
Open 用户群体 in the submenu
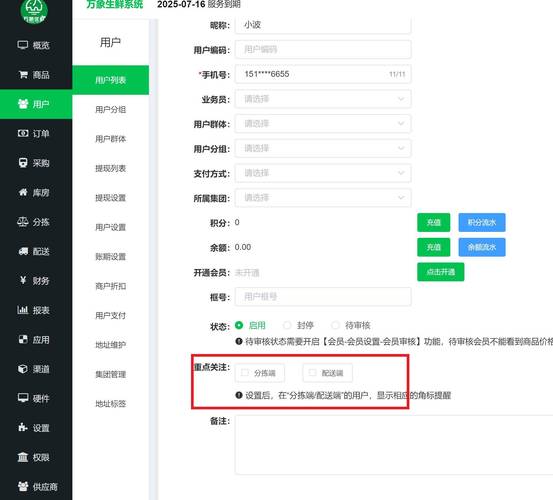[x=110, y=139]
